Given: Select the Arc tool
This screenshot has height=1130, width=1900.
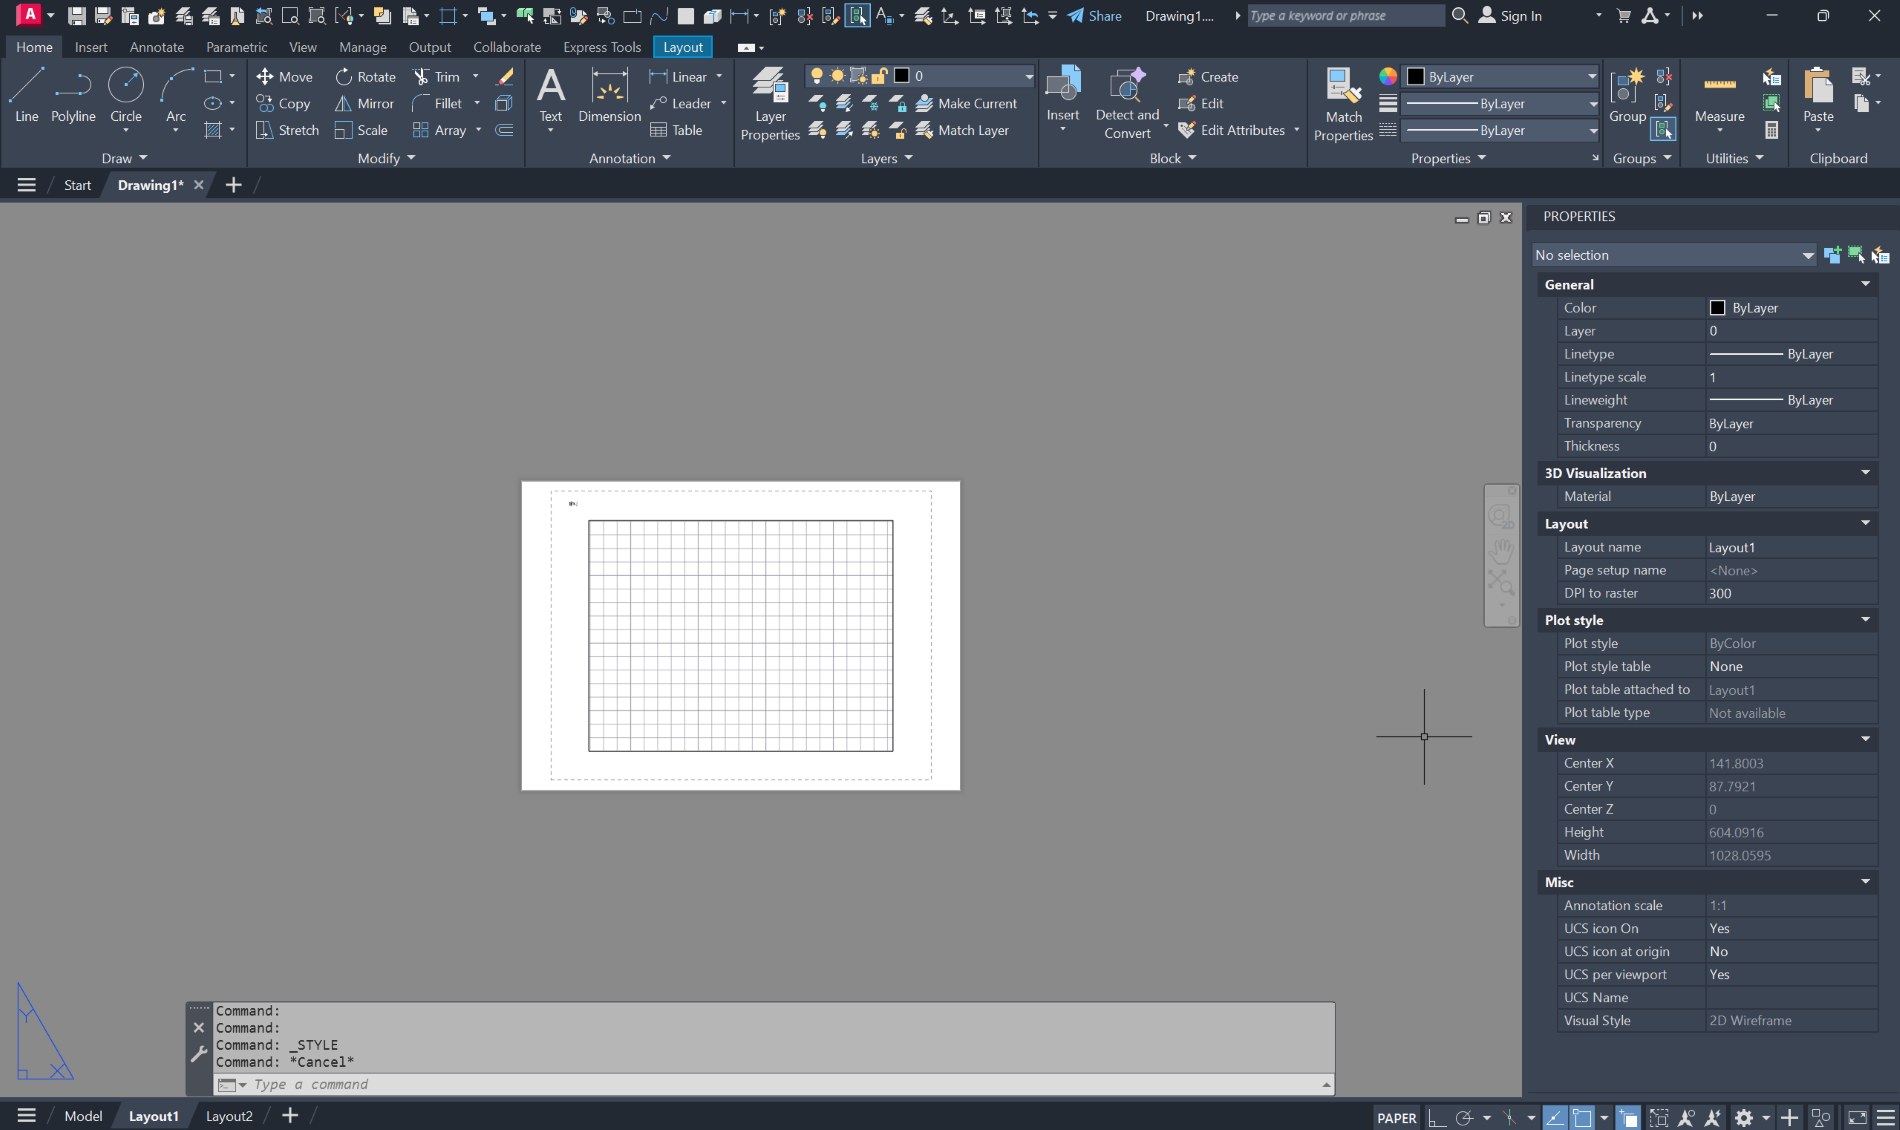Looking at the screenshot, I should click(176, 96).
